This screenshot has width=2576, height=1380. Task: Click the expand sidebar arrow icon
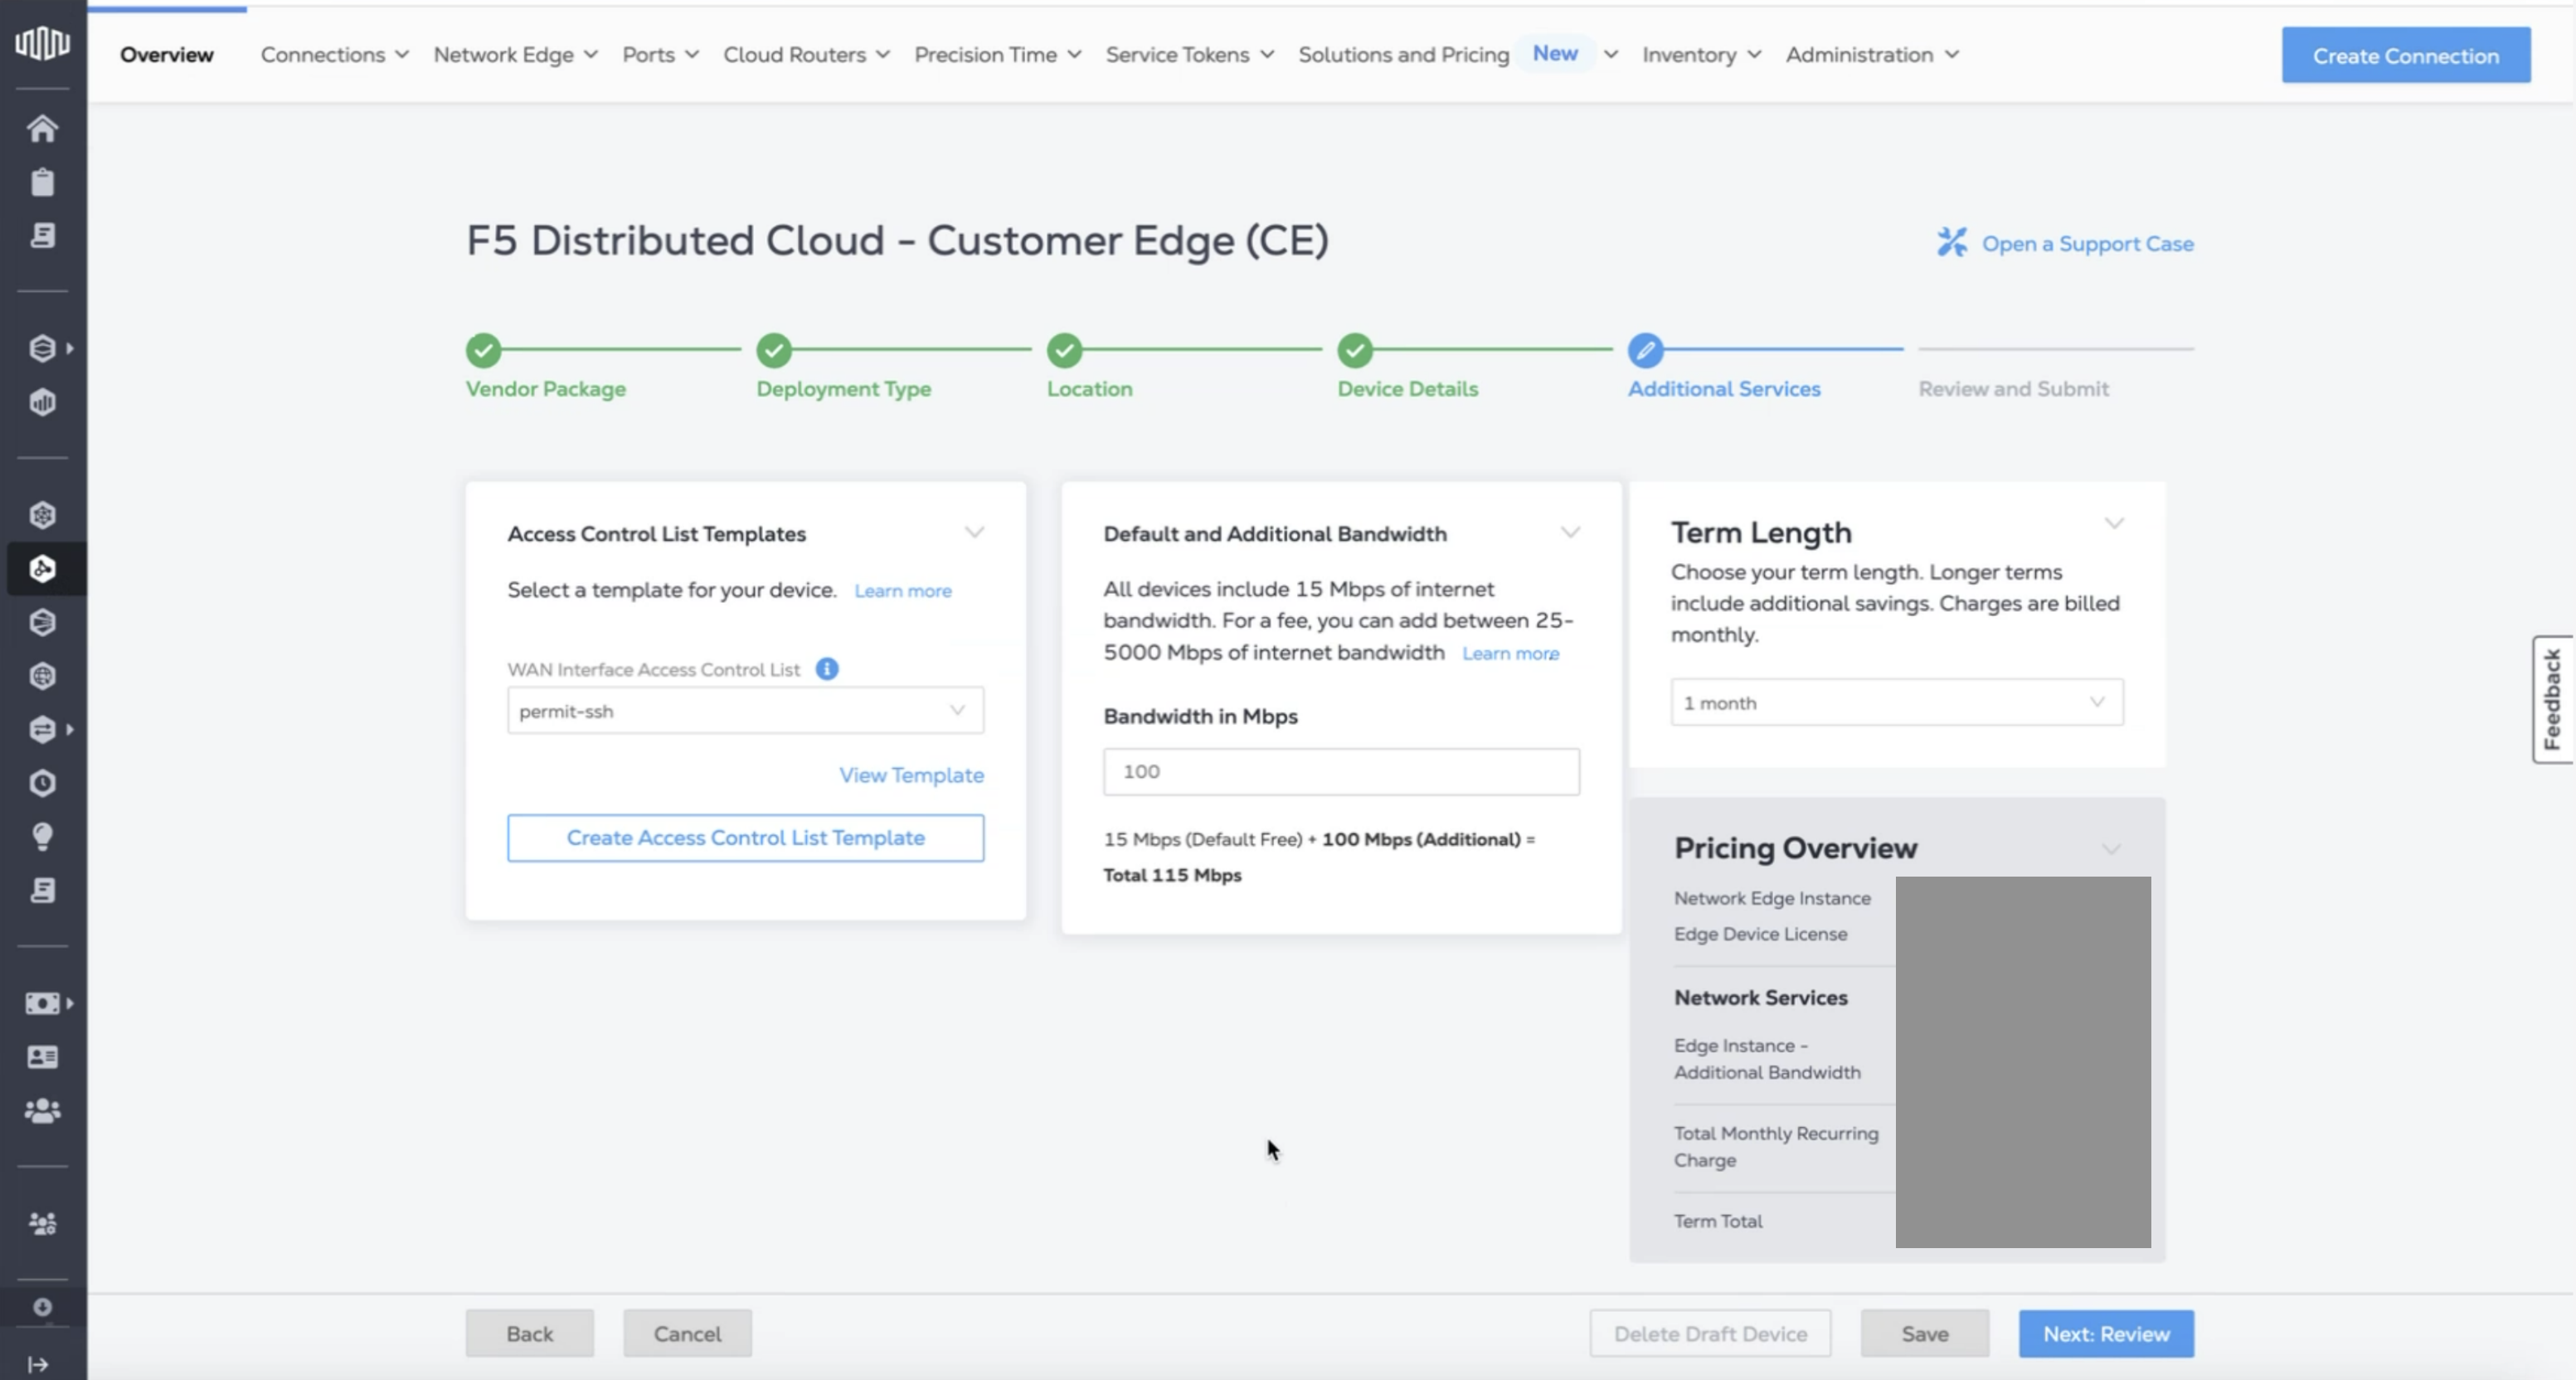pos(38,1364)
